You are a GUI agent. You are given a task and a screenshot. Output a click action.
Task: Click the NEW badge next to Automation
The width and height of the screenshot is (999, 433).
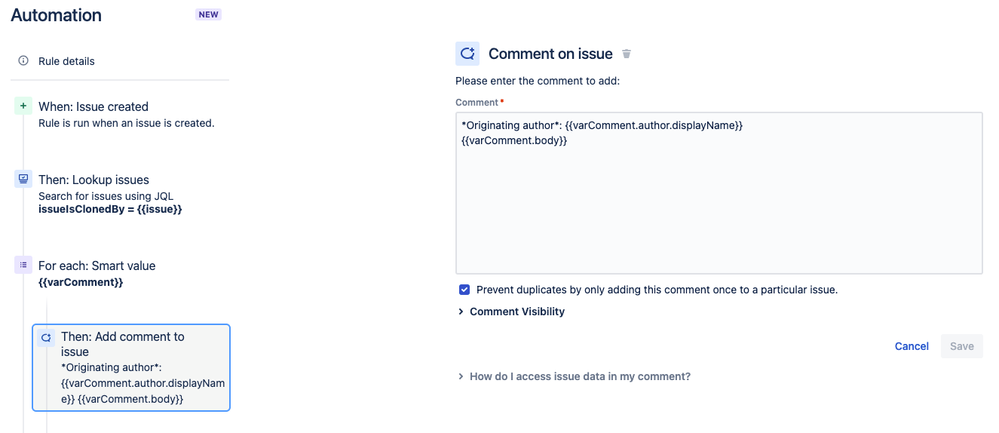(208, 15)
